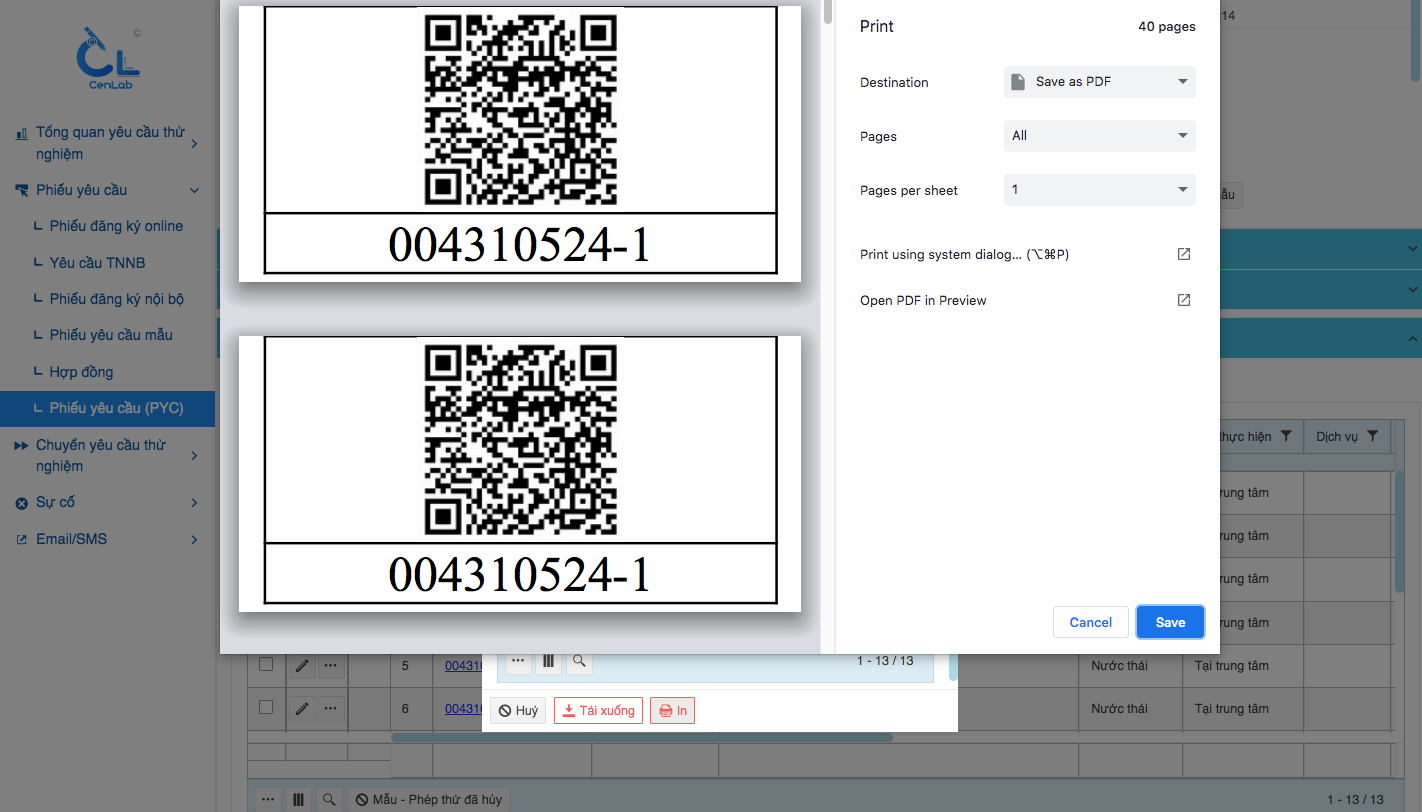The image size is (1422, 812).
Task: Click the first QR label preview page
Action: click(x=520, y=143)
